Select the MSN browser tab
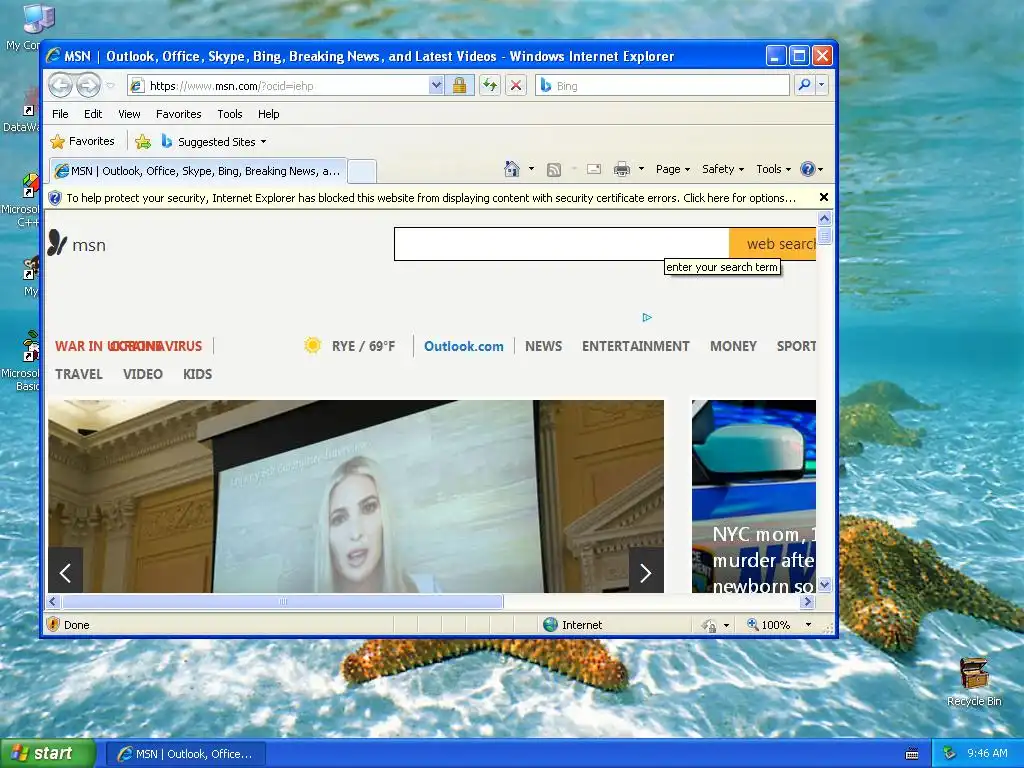Image resolution: width=1024 pixels, height=768 pixels. click(199, 171)
